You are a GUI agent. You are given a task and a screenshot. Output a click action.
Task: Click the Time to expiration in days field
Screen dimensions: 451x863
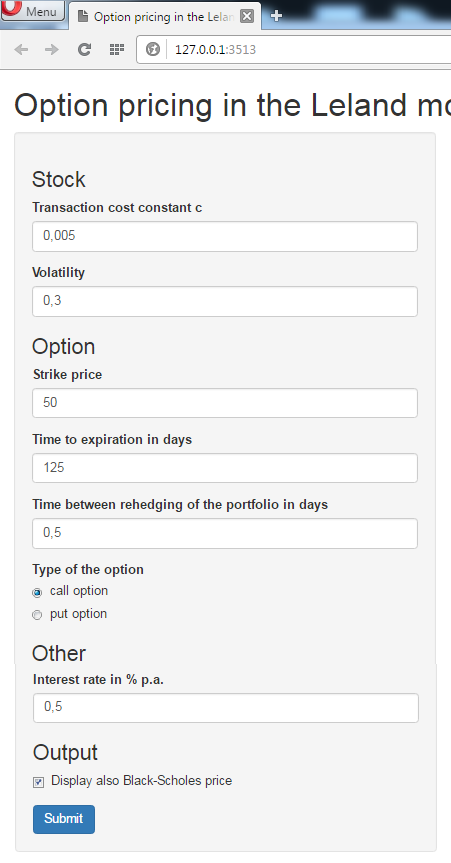pyautogui.click(x=225, y=468)
